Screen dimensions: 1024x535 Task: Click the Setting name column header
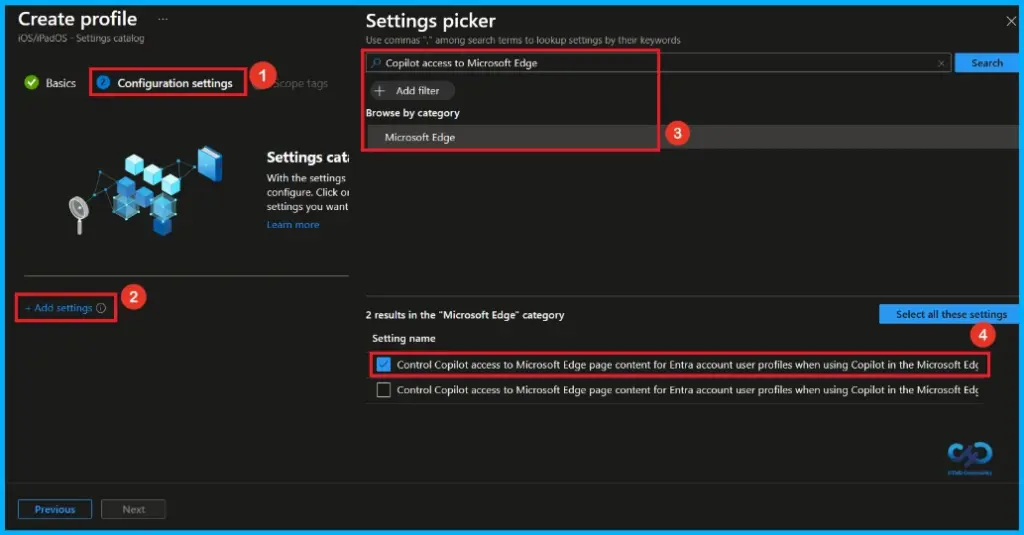tap(404, 338)
